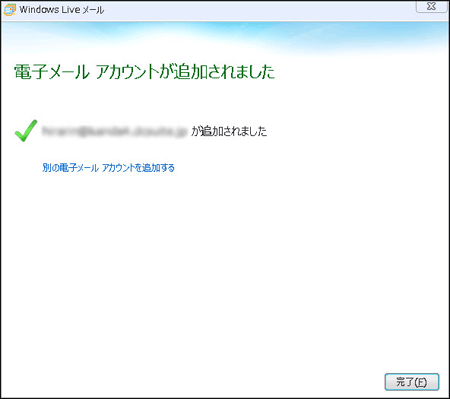Click メール text in the title bar

pos(93,10)
